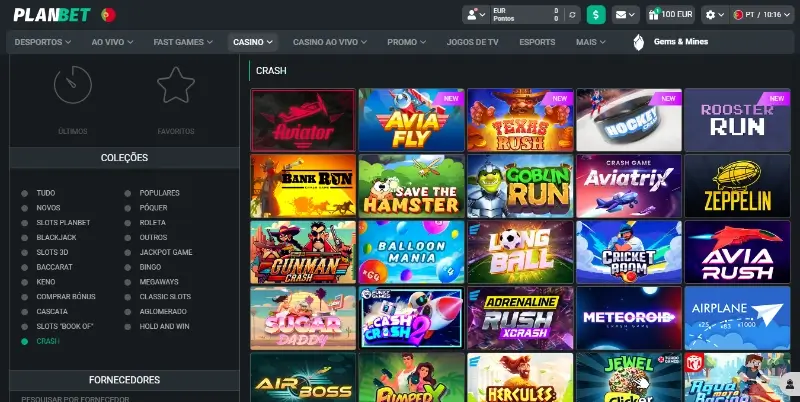Image resolution: width=800 pixels, height=402 pixels.
Task: Select the Populares collection link
Action: point(160,192)
